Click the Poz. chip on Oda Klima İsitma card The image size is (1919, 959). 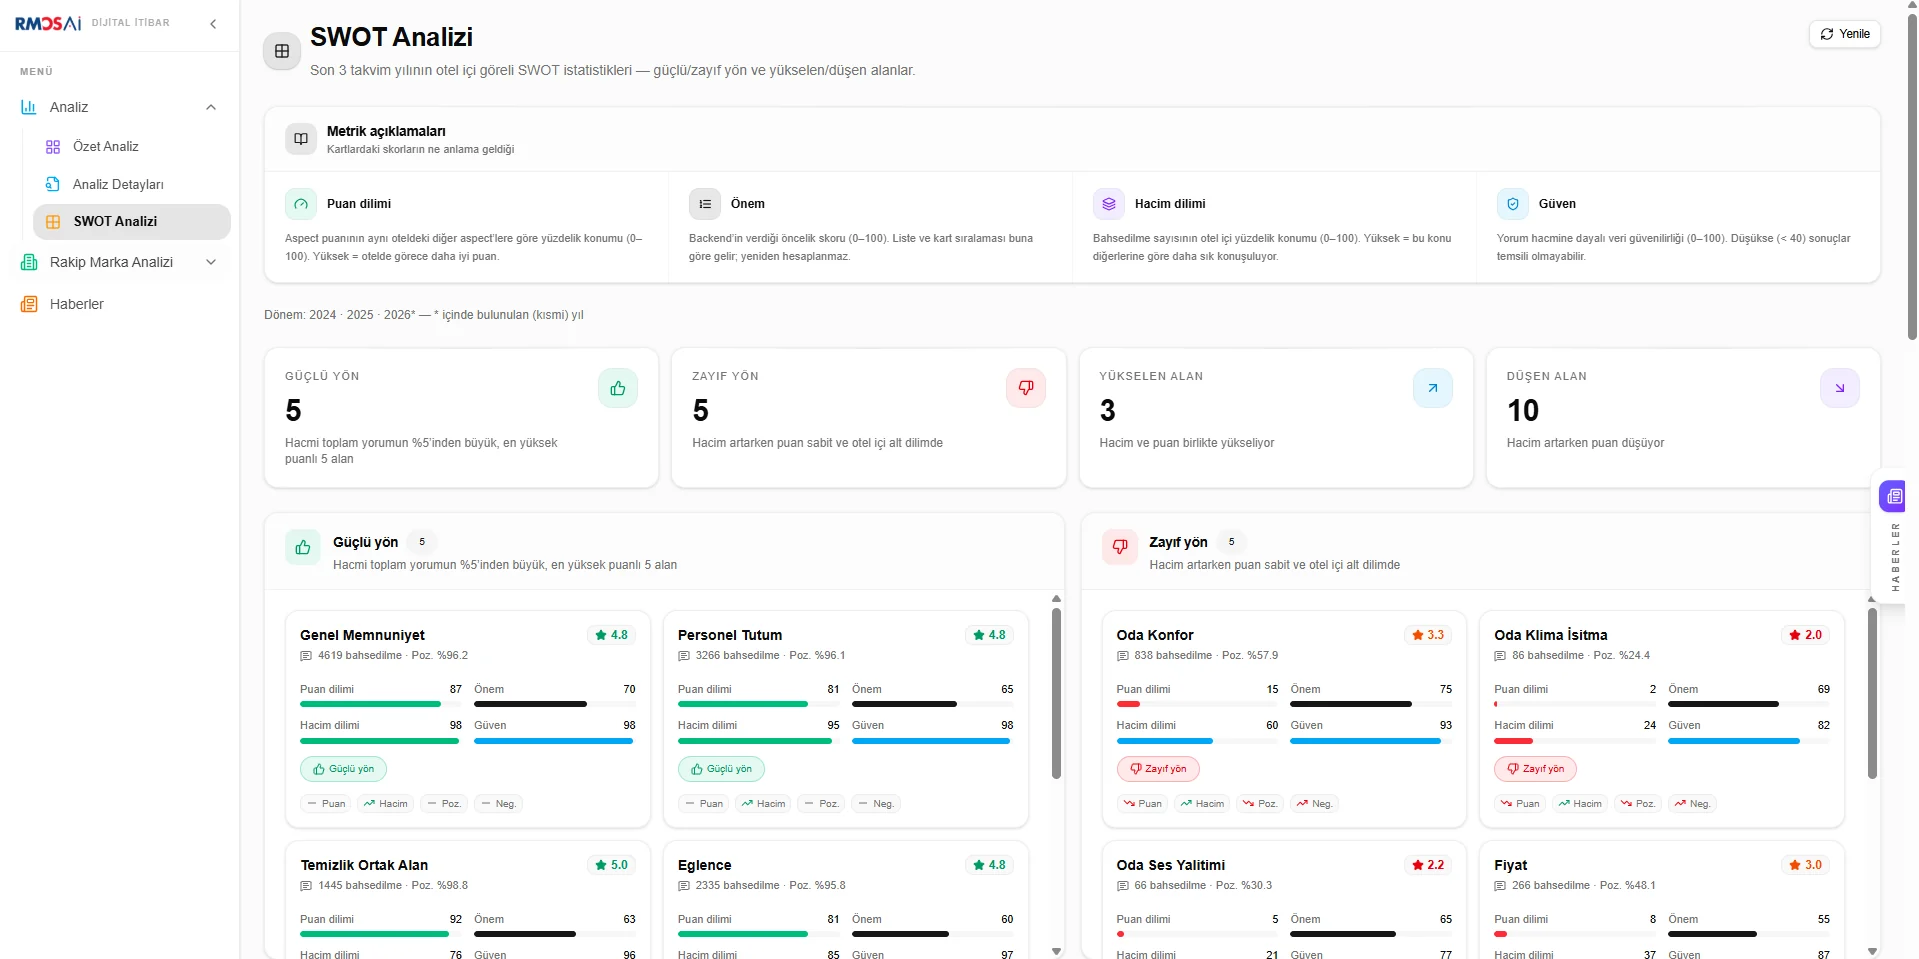(1638, 804)
